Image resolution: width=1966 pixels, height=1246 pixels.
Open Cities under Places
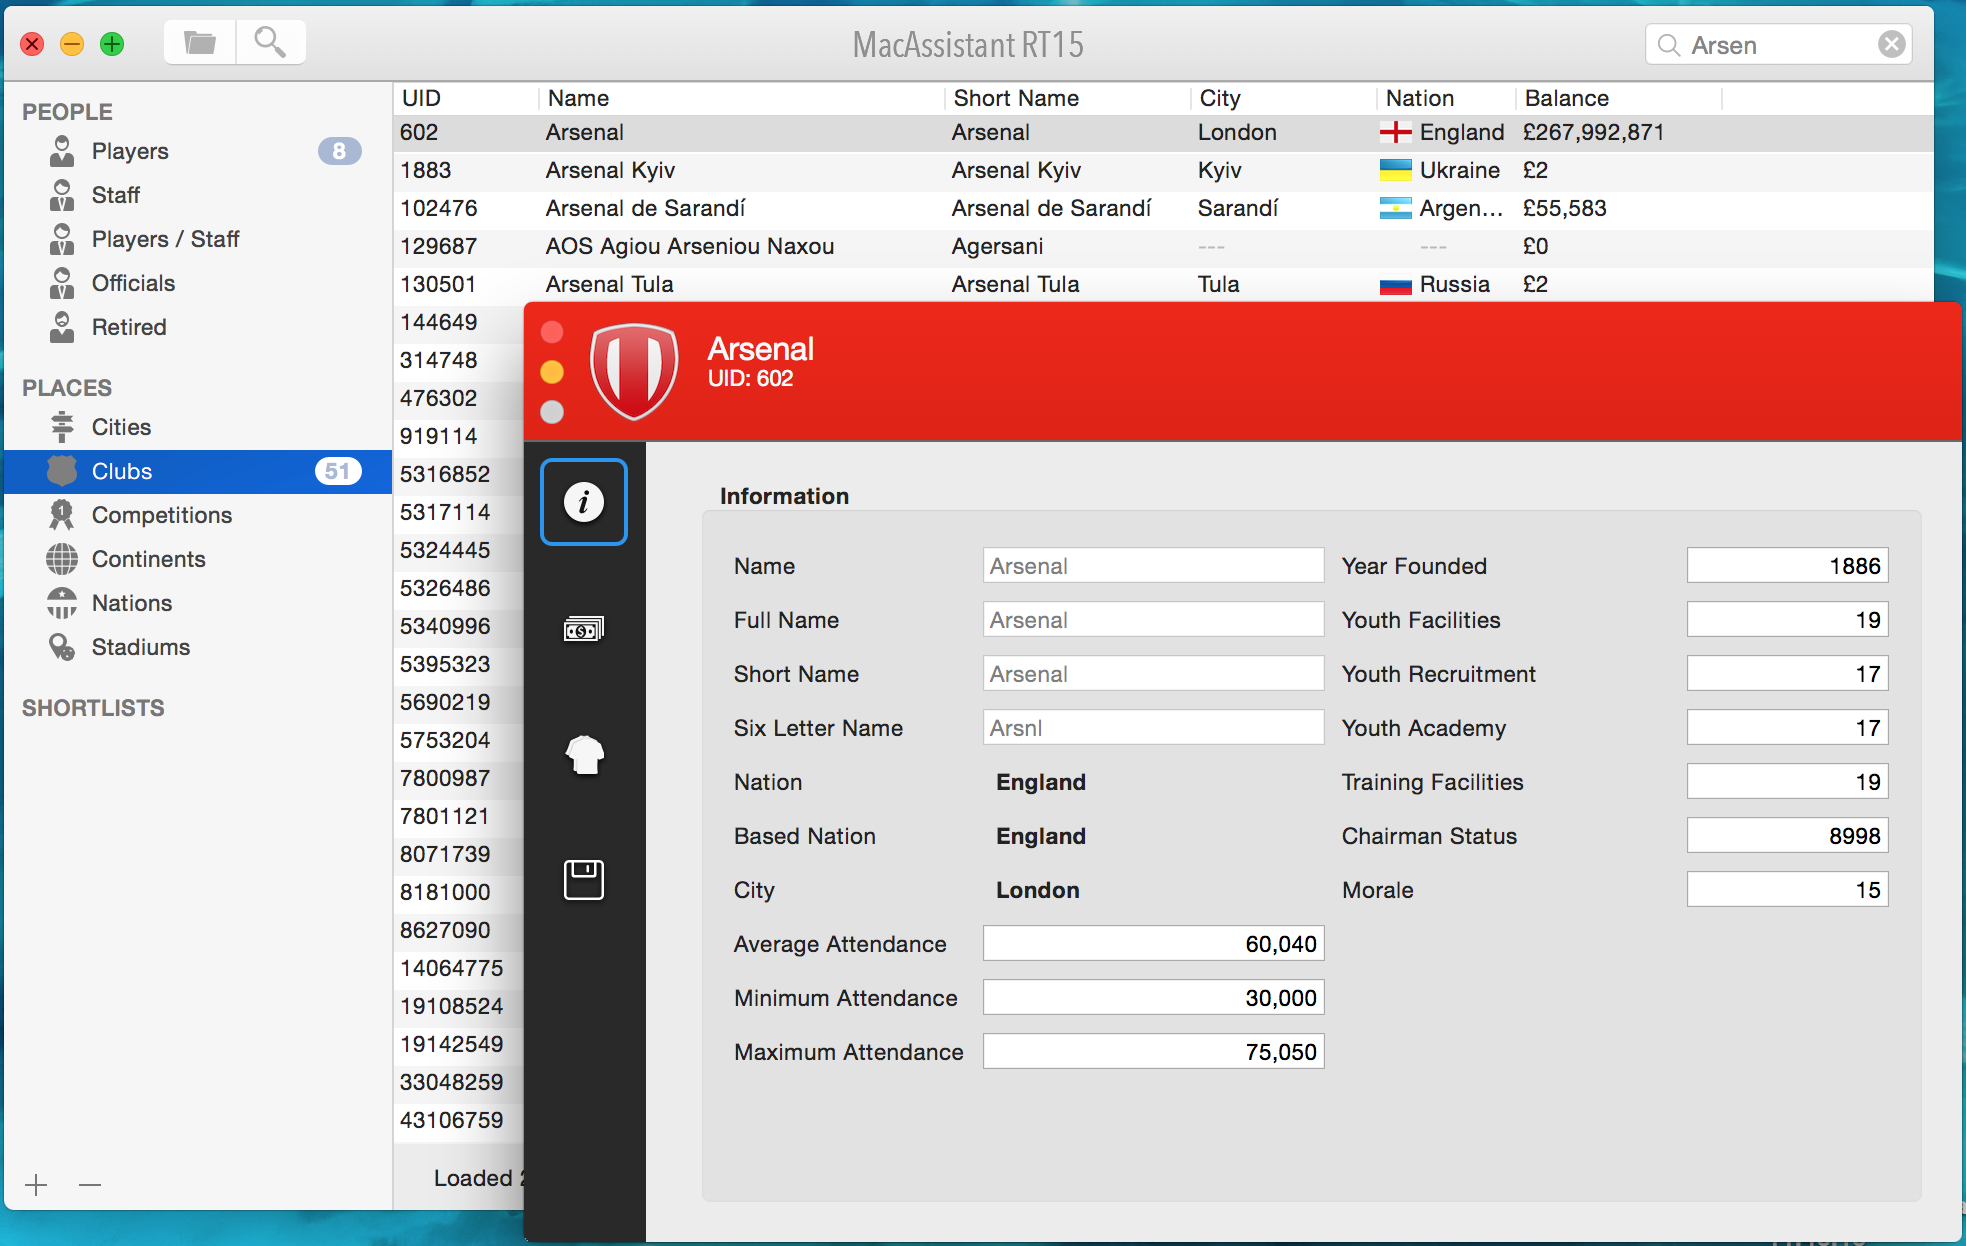click(200, 427)
